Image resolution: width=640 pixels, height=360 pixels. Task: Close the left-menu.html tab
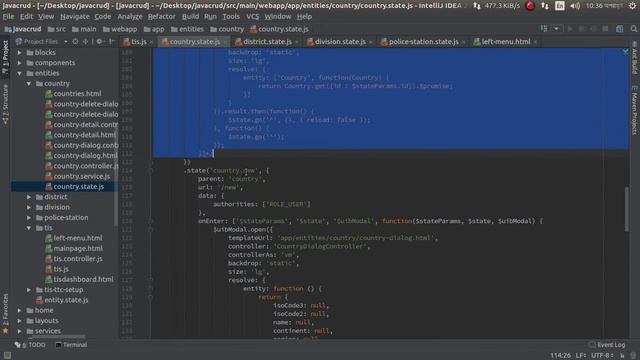point(535,42)
